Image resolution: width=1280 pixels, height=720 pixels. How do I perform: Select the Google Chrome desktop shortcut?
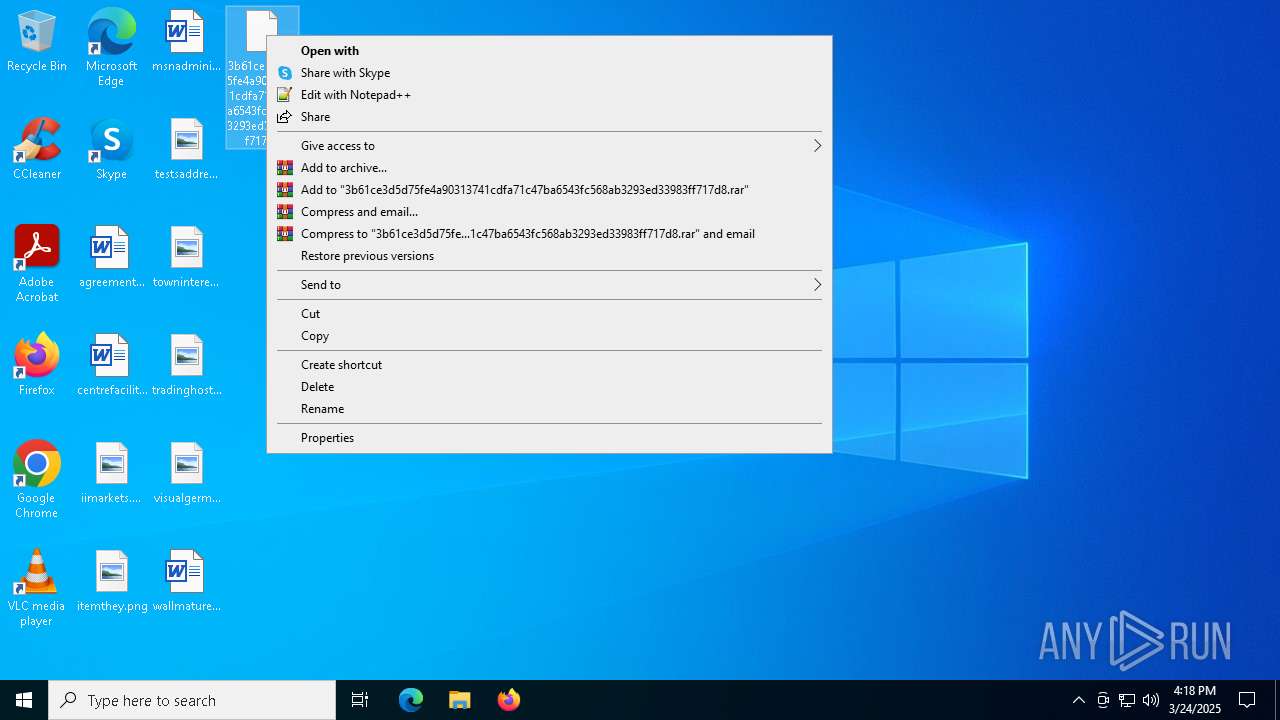[x=37, y=480]
